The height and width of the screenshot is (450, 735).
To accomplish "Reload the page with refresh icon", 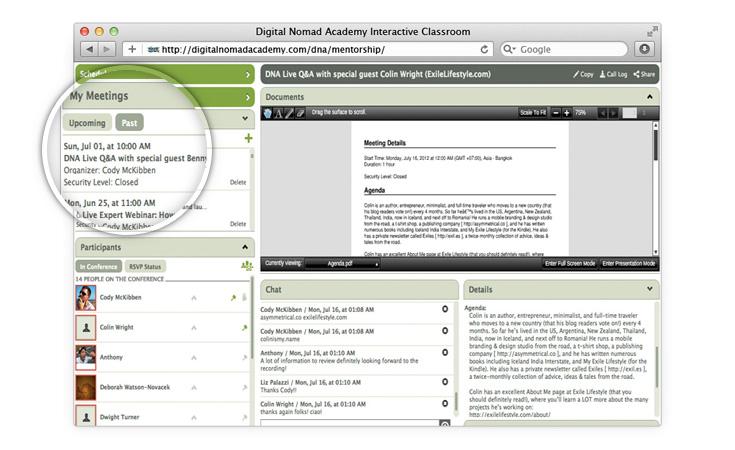I will pos(484,49).
